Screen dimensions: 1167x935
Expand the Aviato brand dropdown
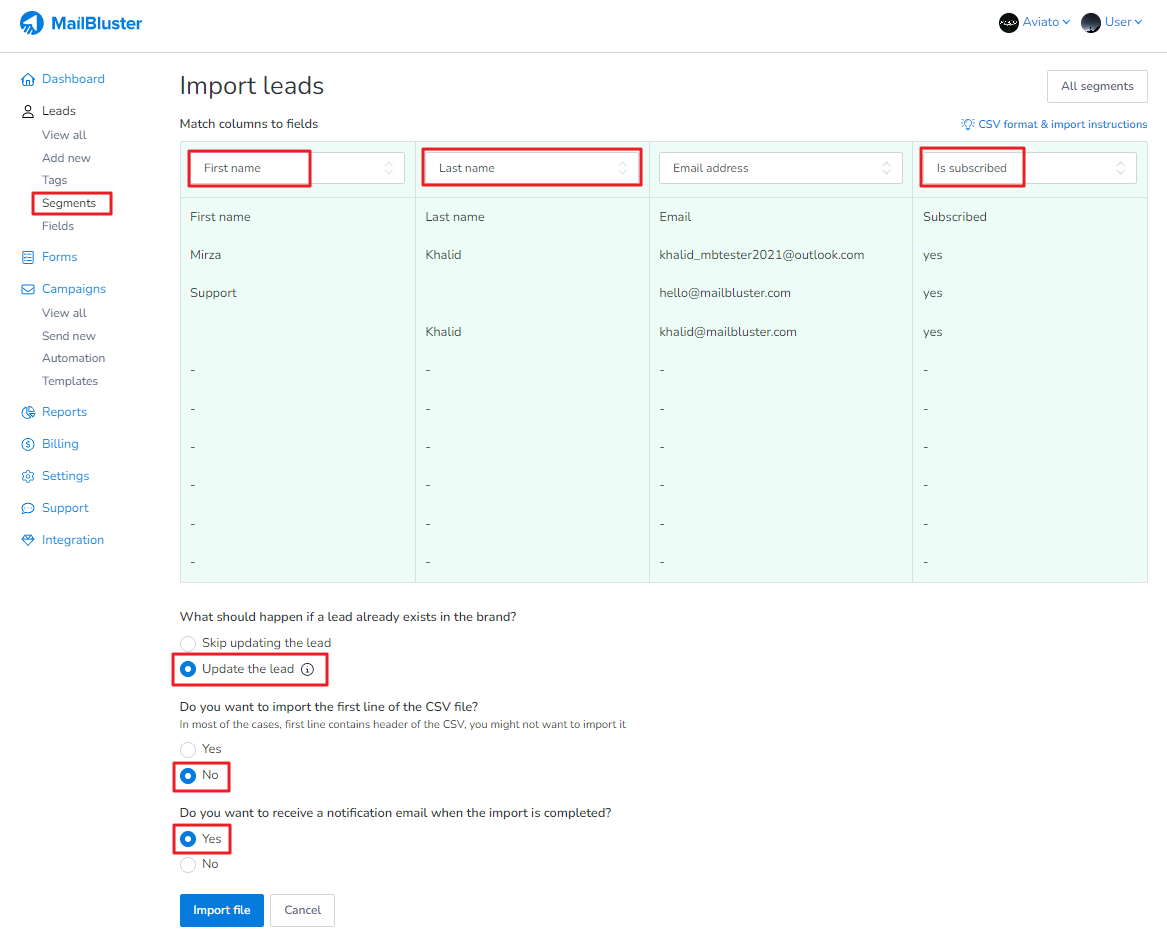click(x=1035, y=22)
